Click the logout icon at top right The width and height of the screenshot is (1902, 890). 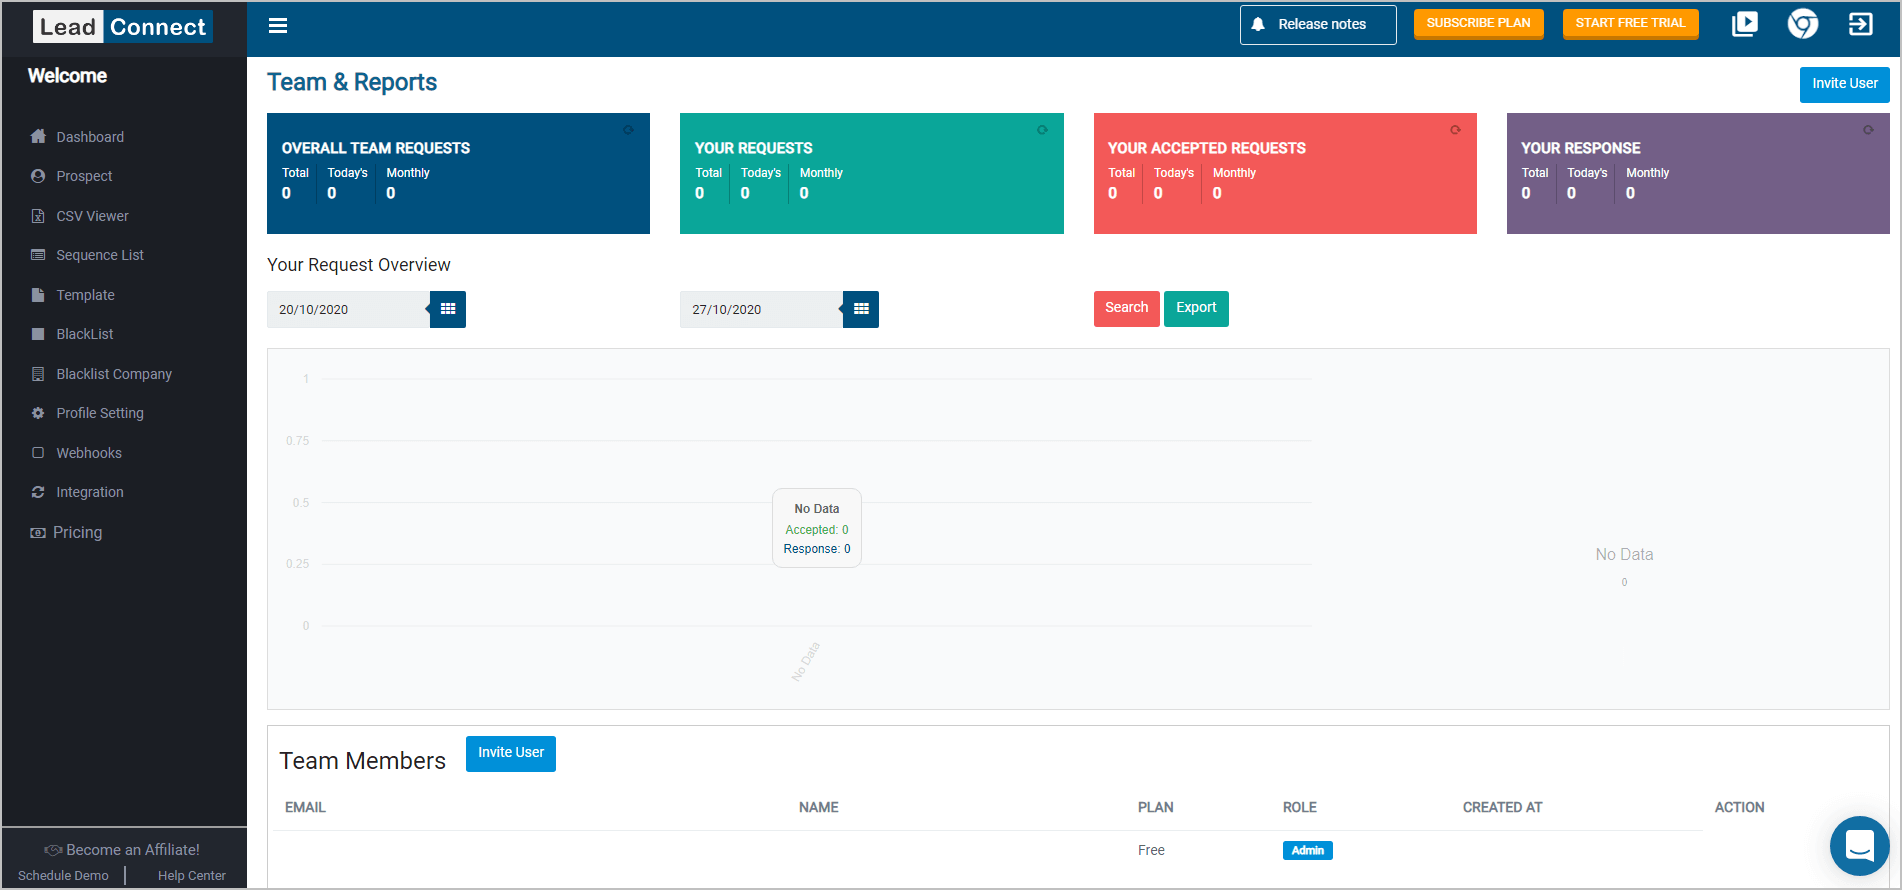[x=1860, y=24]
